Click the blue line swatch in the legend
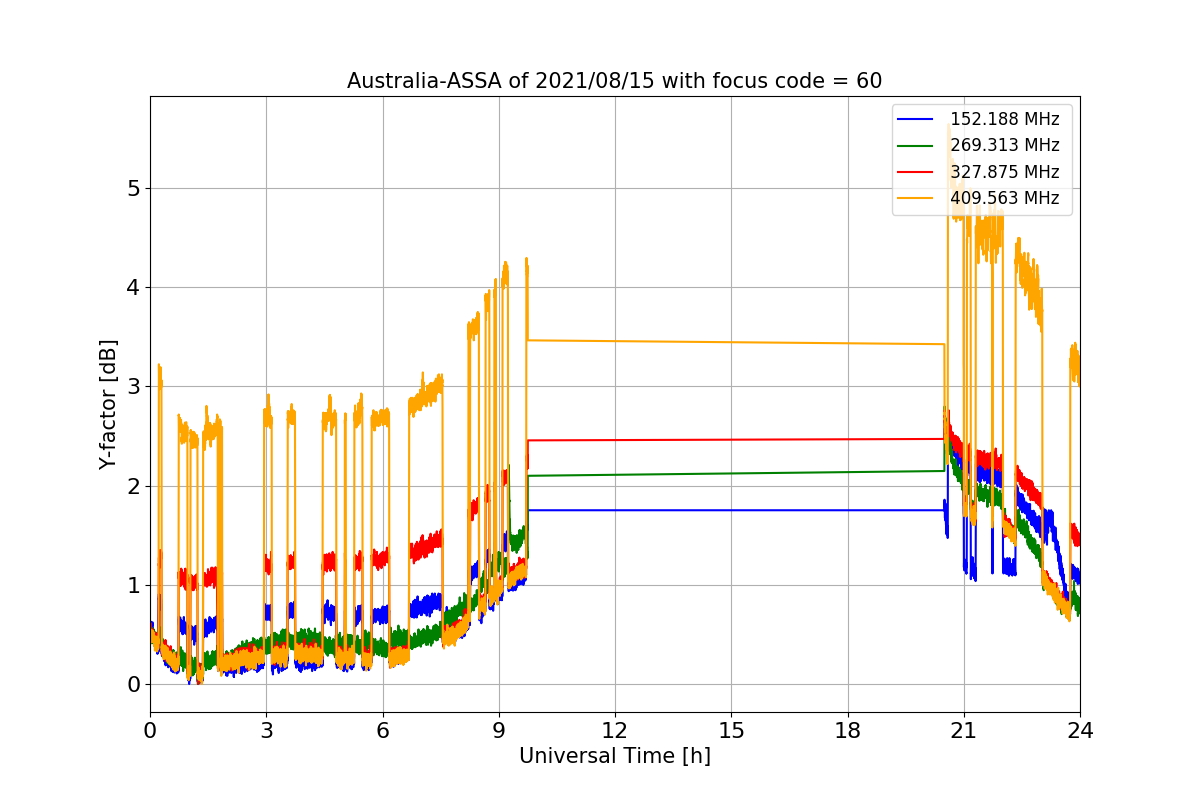 pos(916,120)
